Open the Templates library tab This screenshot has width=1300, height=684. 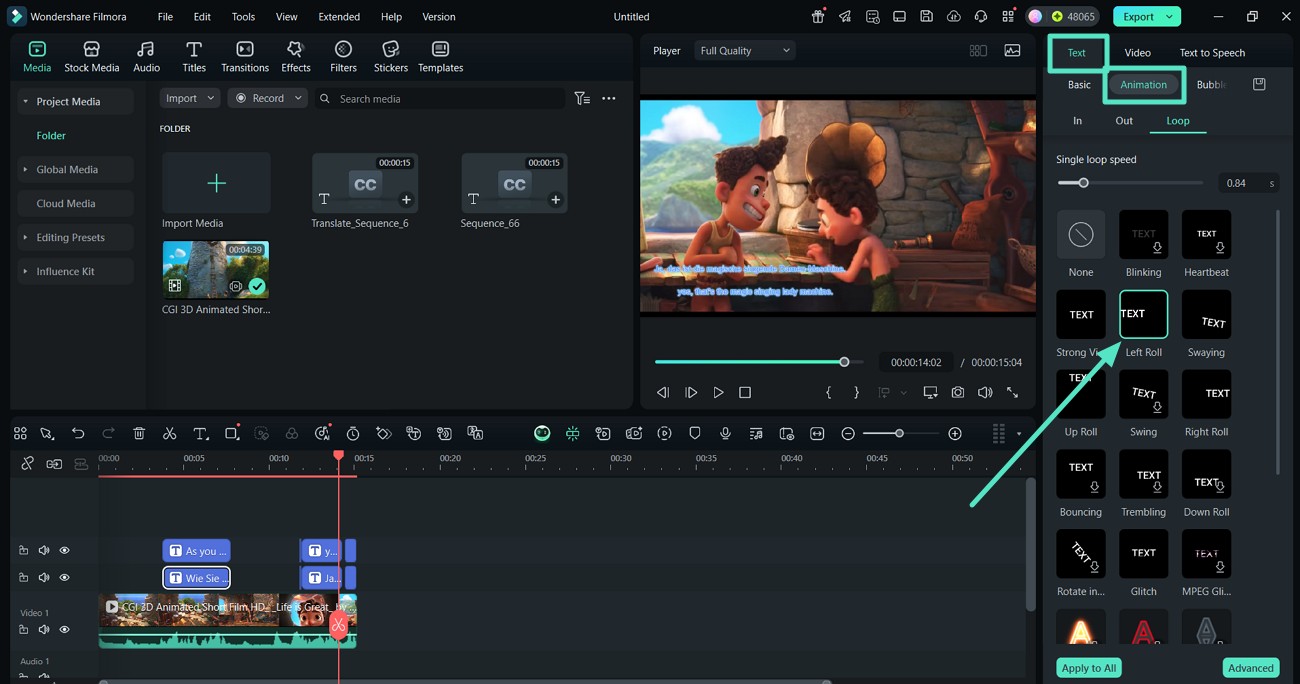(x=440, y=57)
